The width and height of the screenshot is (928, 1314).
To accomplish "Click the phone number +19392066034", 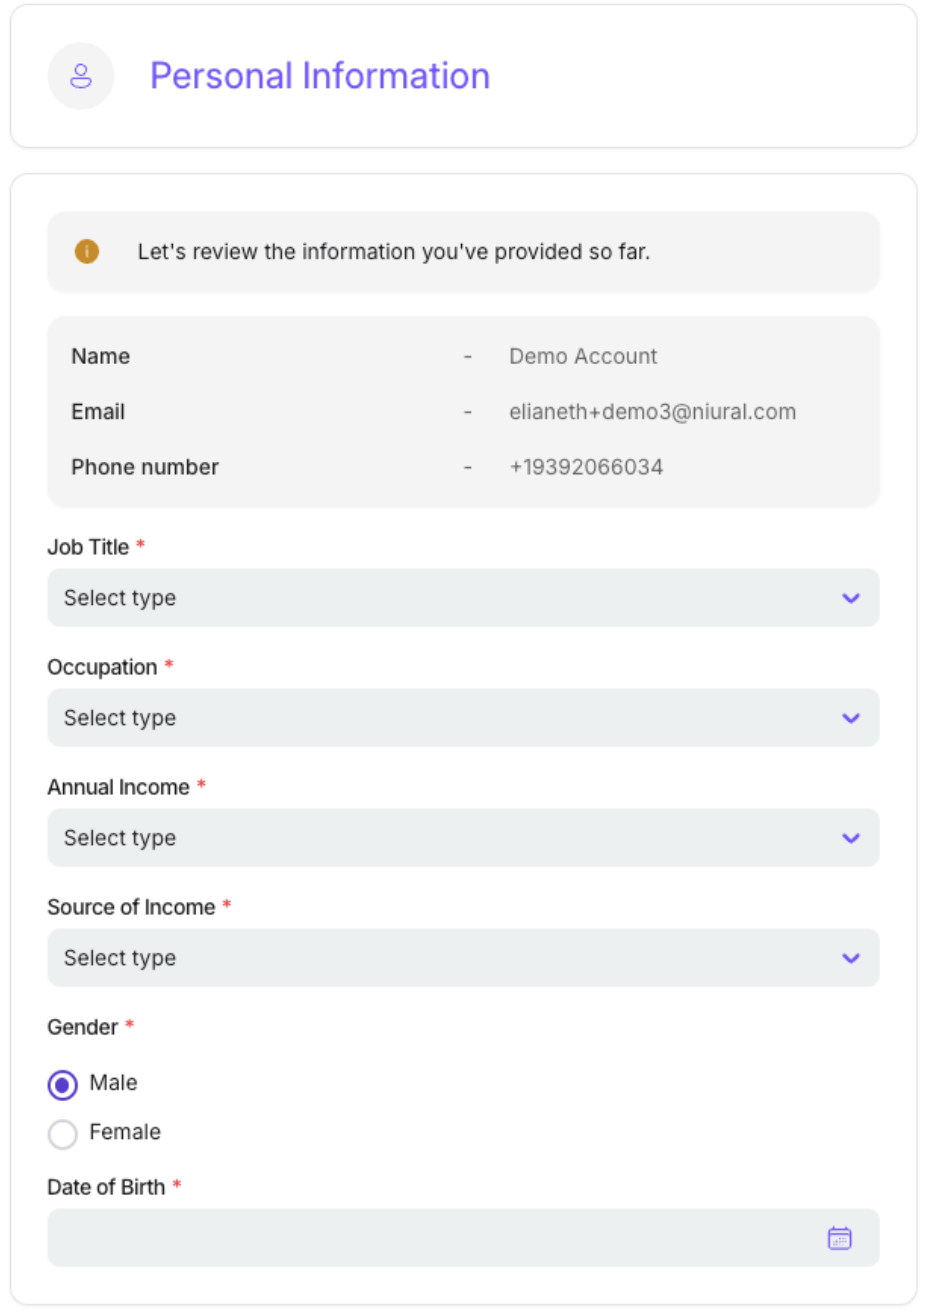I will pos(586,467).
